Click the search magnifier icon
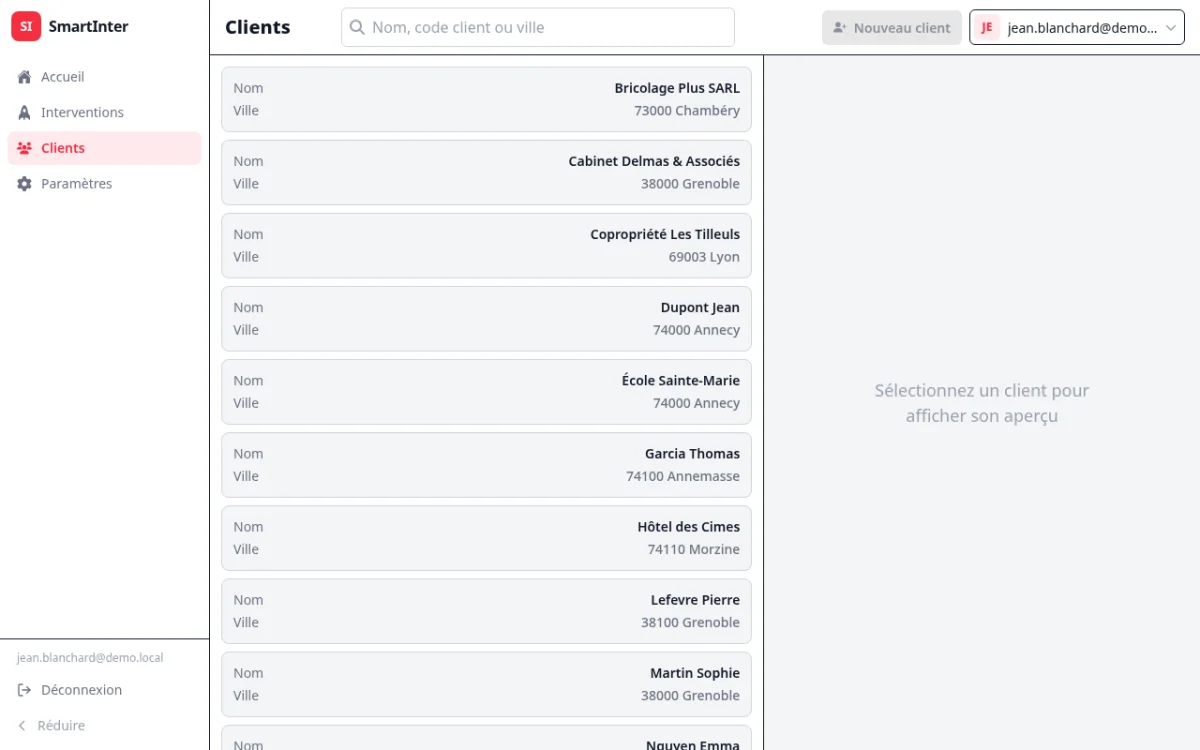This screenshot has height=750, width=1200. 357,28
